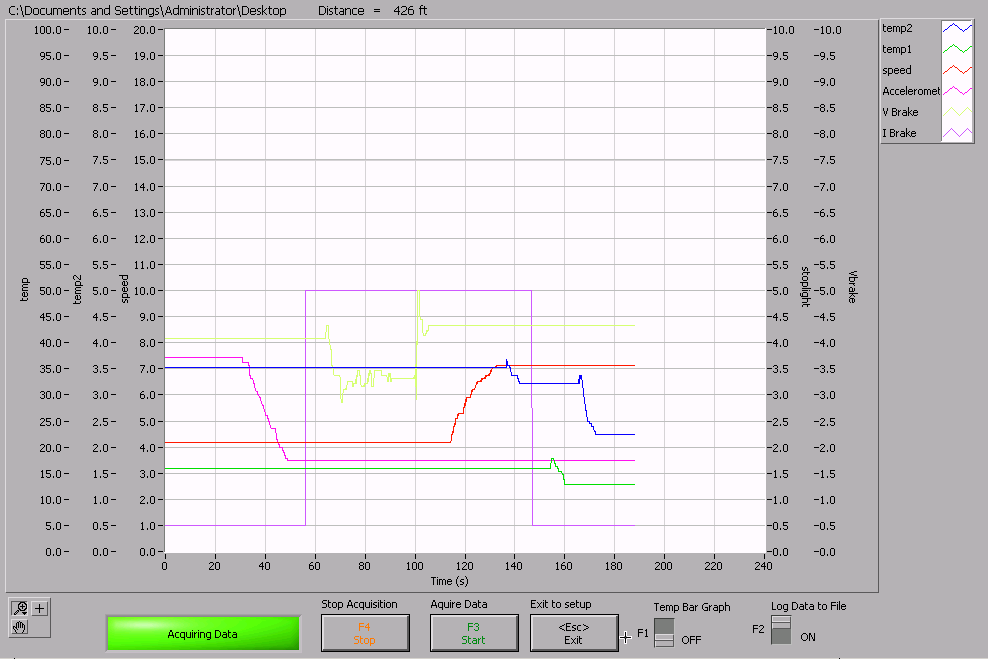Screen dimensions: 988x659
Task: Click the F3 Start acquire data button
Action: 474,633
